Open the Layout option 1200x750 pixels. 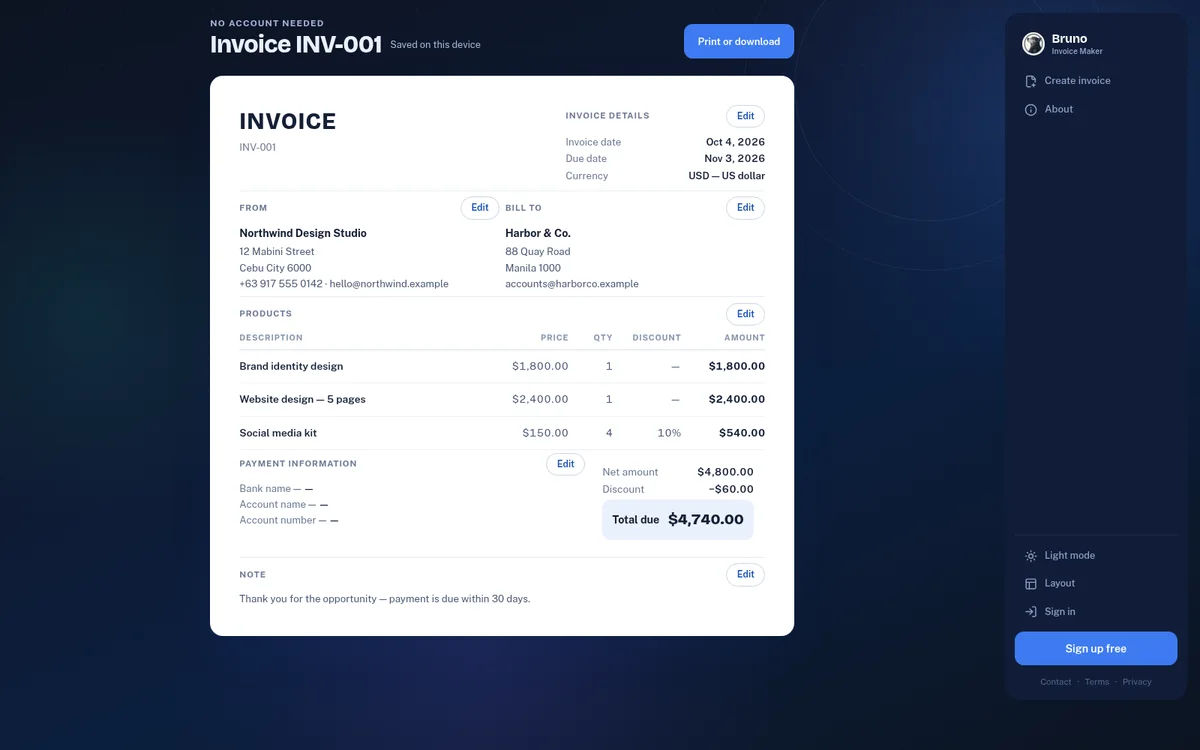(1096, 584)
